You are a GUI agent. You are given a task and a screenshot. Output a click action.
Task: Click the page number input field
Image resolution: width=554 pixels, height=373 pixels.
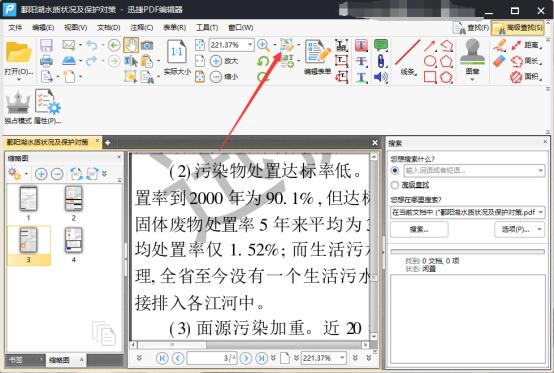[212, 358]
